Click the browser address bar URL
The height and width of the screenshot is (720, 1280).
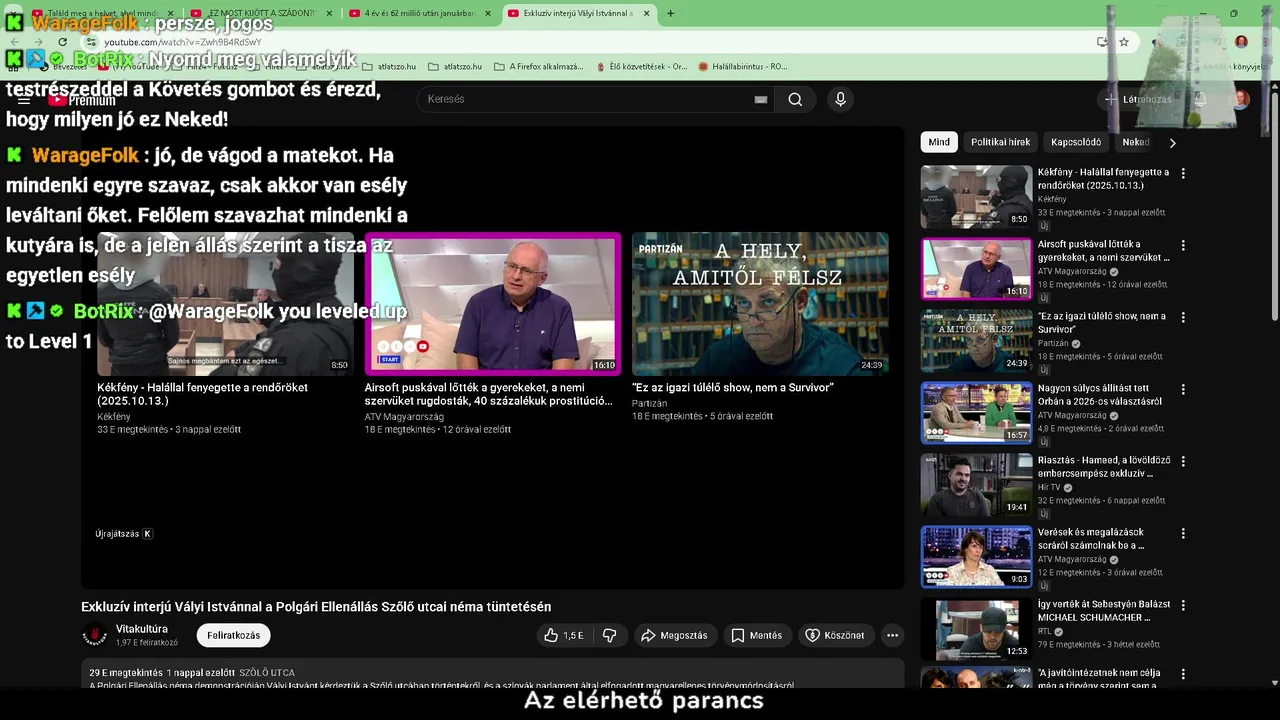[183, 42]
